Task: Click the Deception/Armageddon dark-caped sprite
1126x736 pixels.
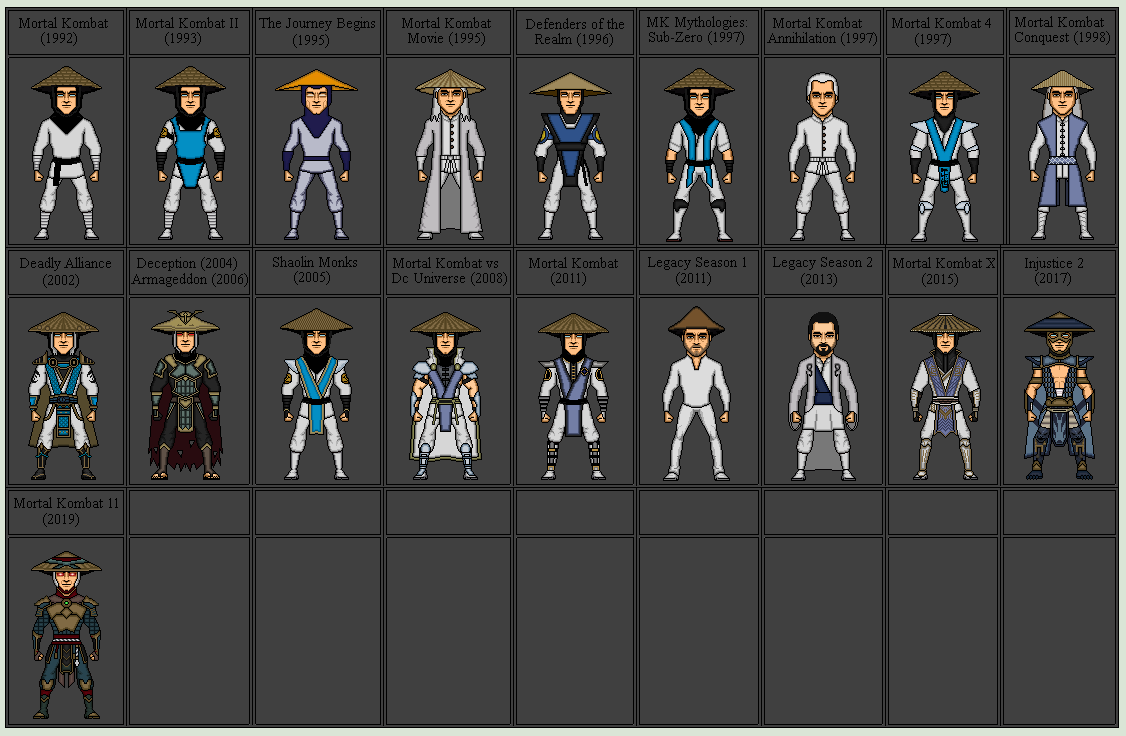Action: click(185, 394)
